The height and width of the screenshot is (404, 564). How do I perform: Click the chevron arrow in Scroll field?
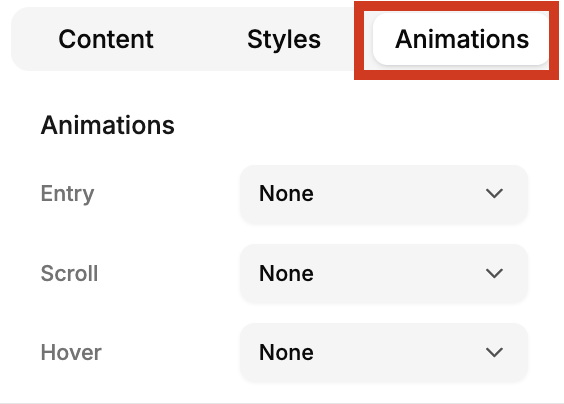tap(494, 273)
